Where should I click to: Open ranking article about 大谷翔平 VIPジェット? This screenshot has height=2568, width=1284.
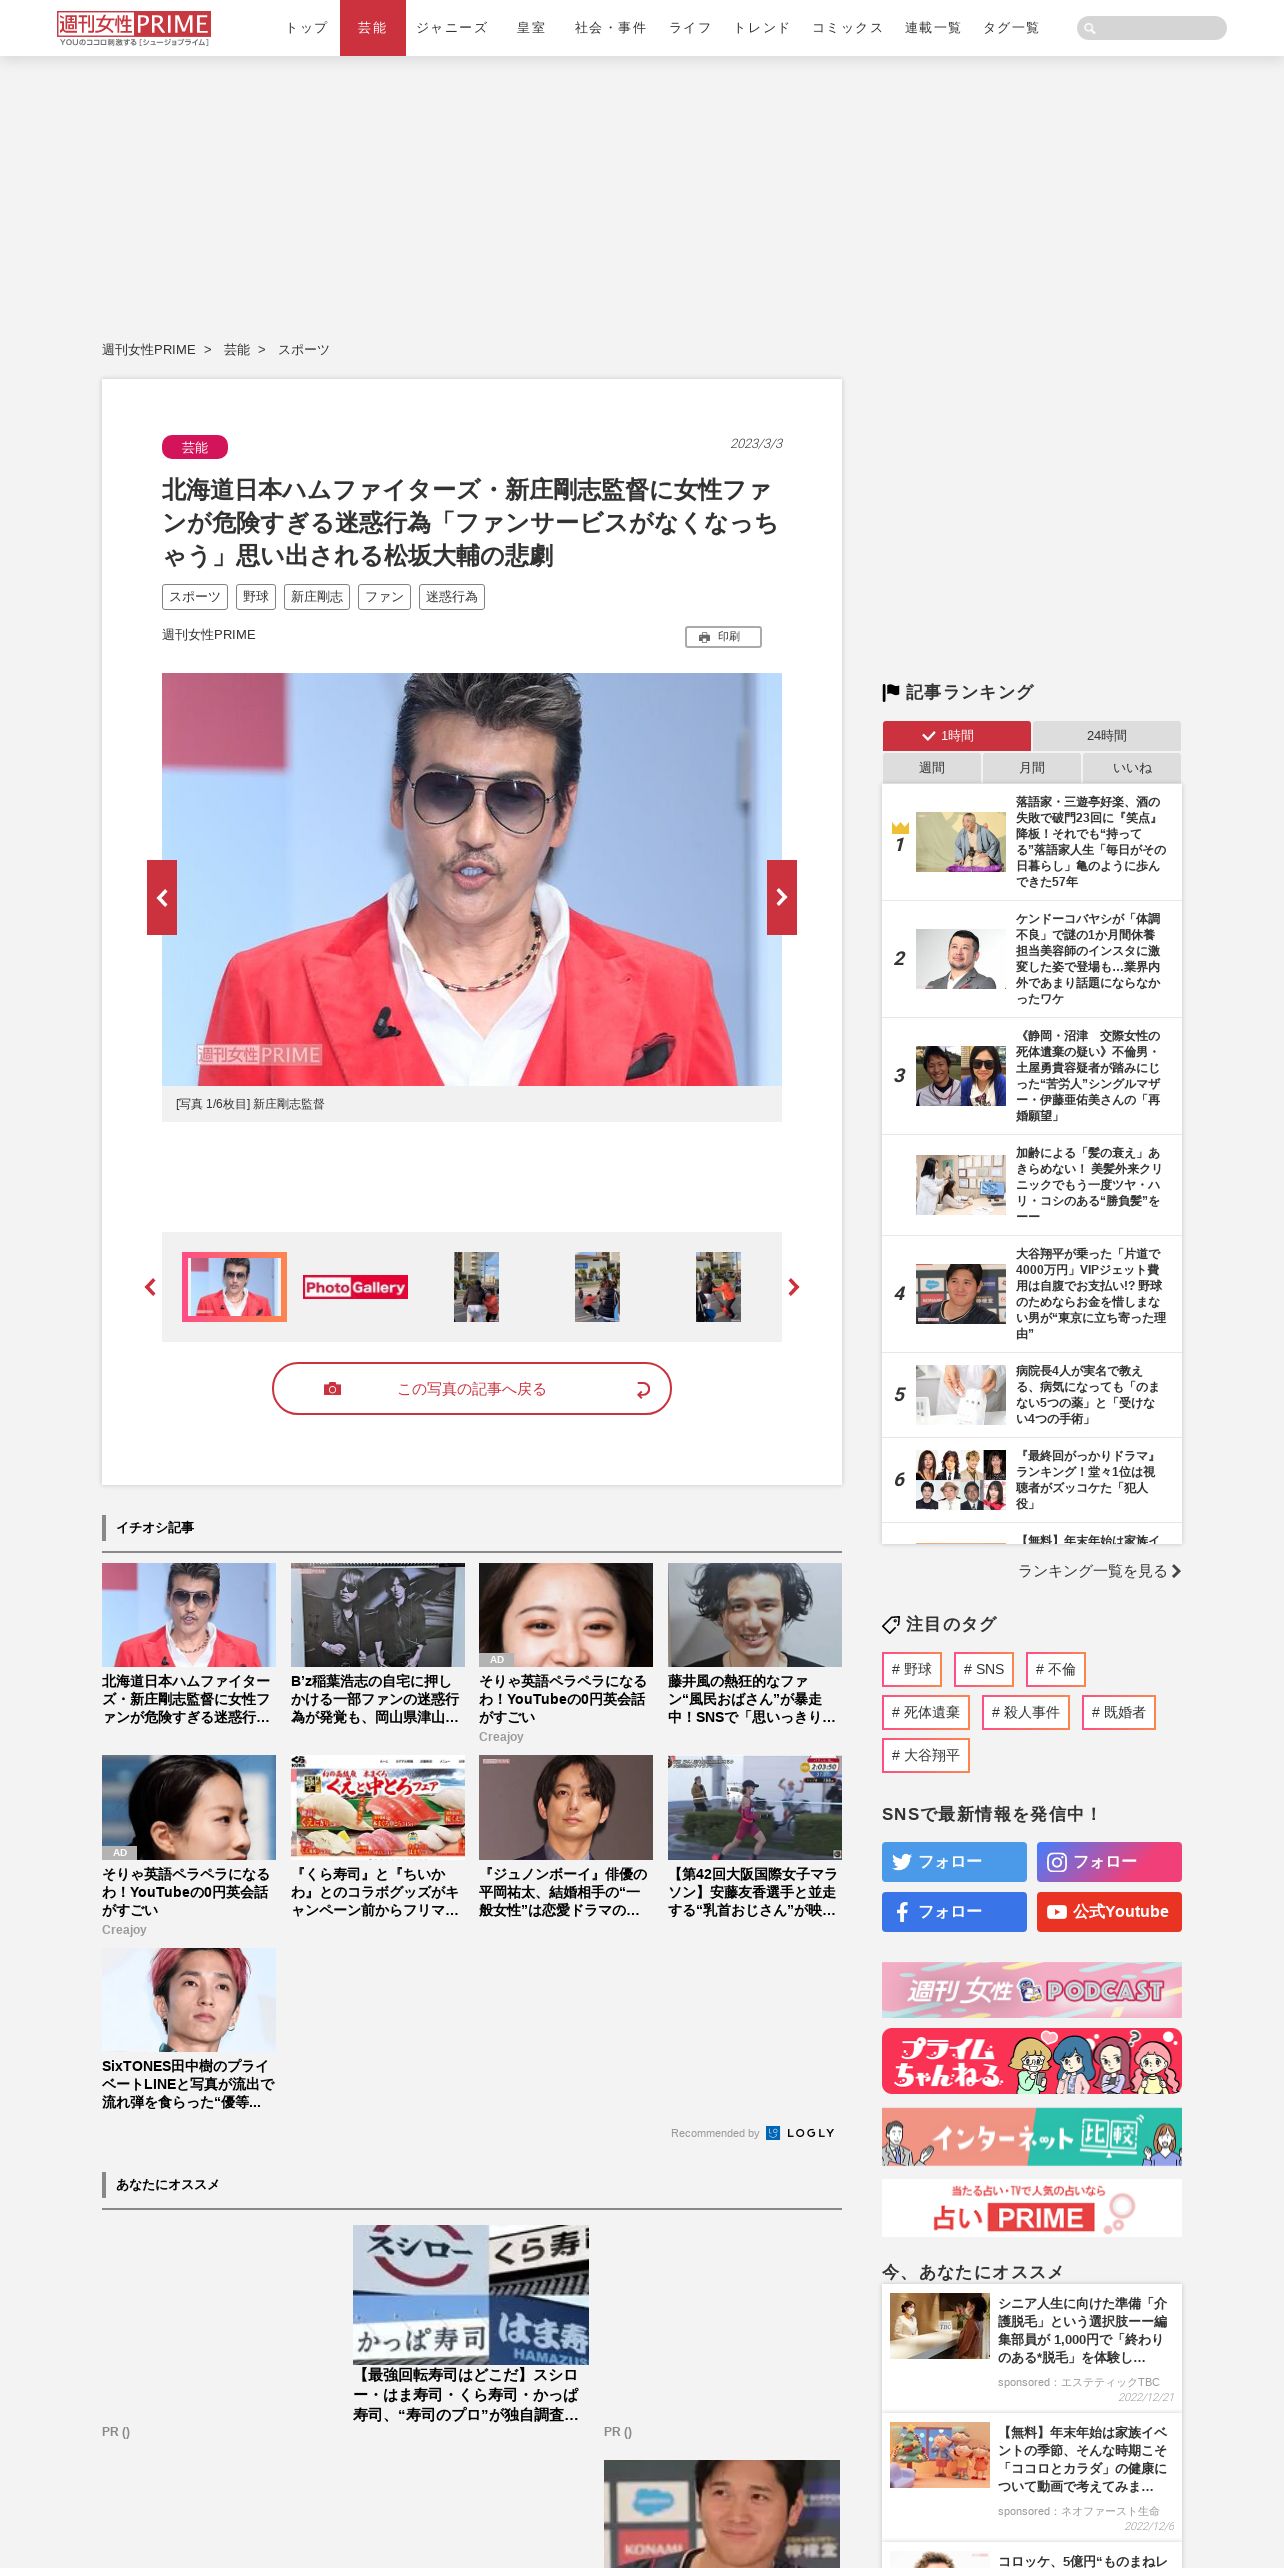tap(1032, 1294)
